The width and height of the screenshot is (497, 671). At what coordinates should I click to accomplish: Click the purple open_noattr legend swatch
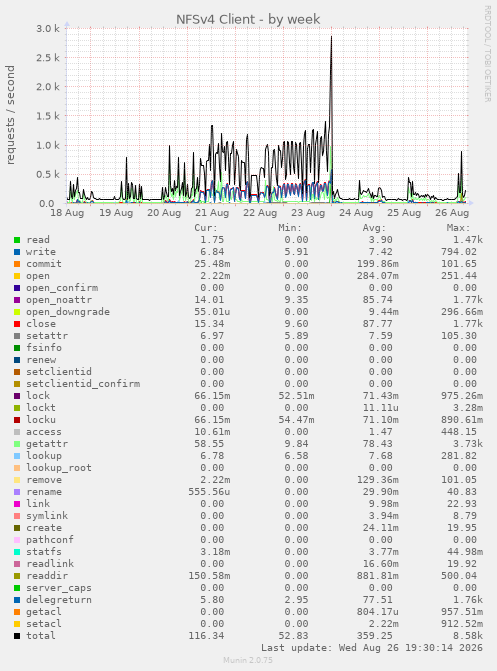(17, 300)
